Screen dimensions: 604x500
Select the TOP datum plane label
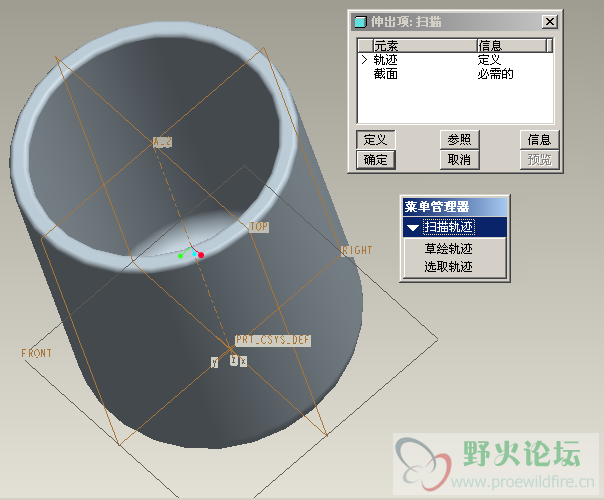click(259, 227)
